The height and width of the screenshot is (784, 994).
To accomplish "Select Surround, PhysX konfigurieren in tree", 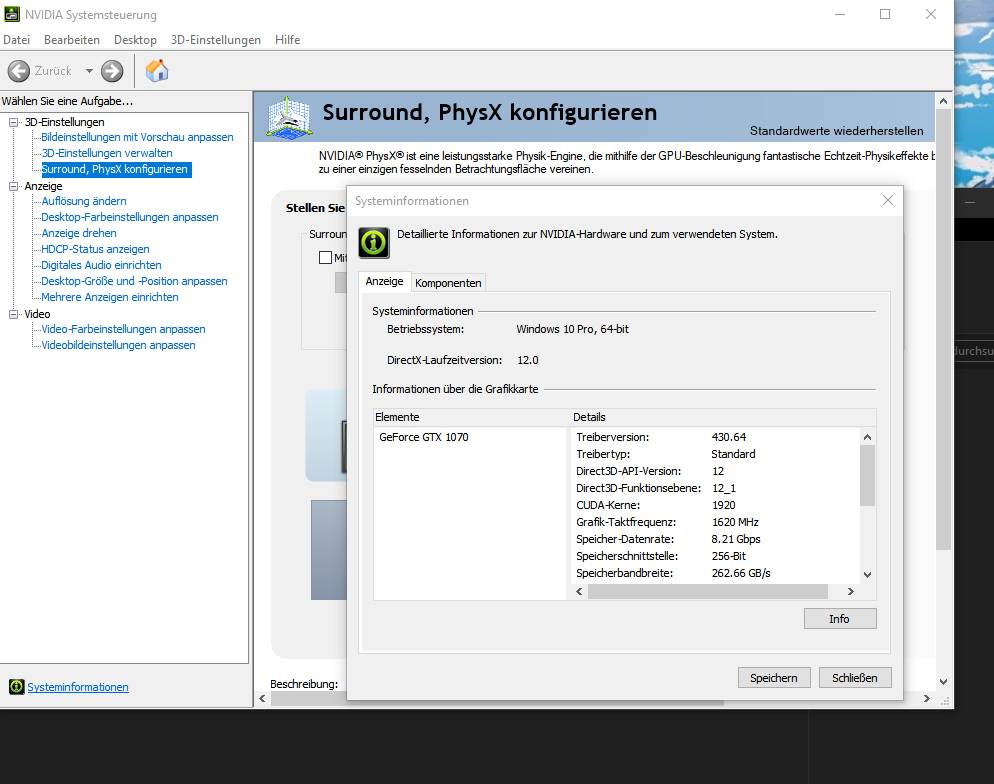I will click(115, 169).
